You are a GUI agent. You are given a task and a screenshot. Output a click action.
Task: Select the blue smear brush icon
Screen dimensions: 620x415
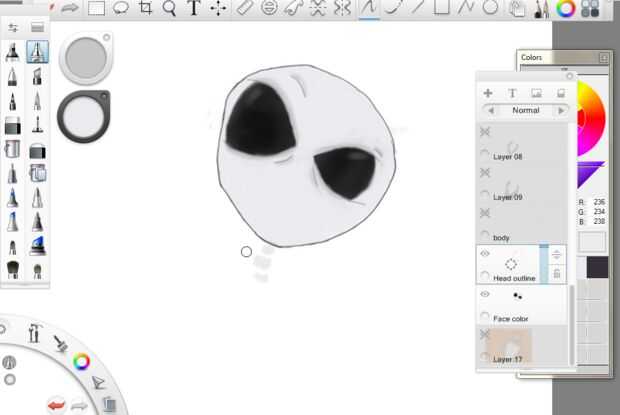38,245
